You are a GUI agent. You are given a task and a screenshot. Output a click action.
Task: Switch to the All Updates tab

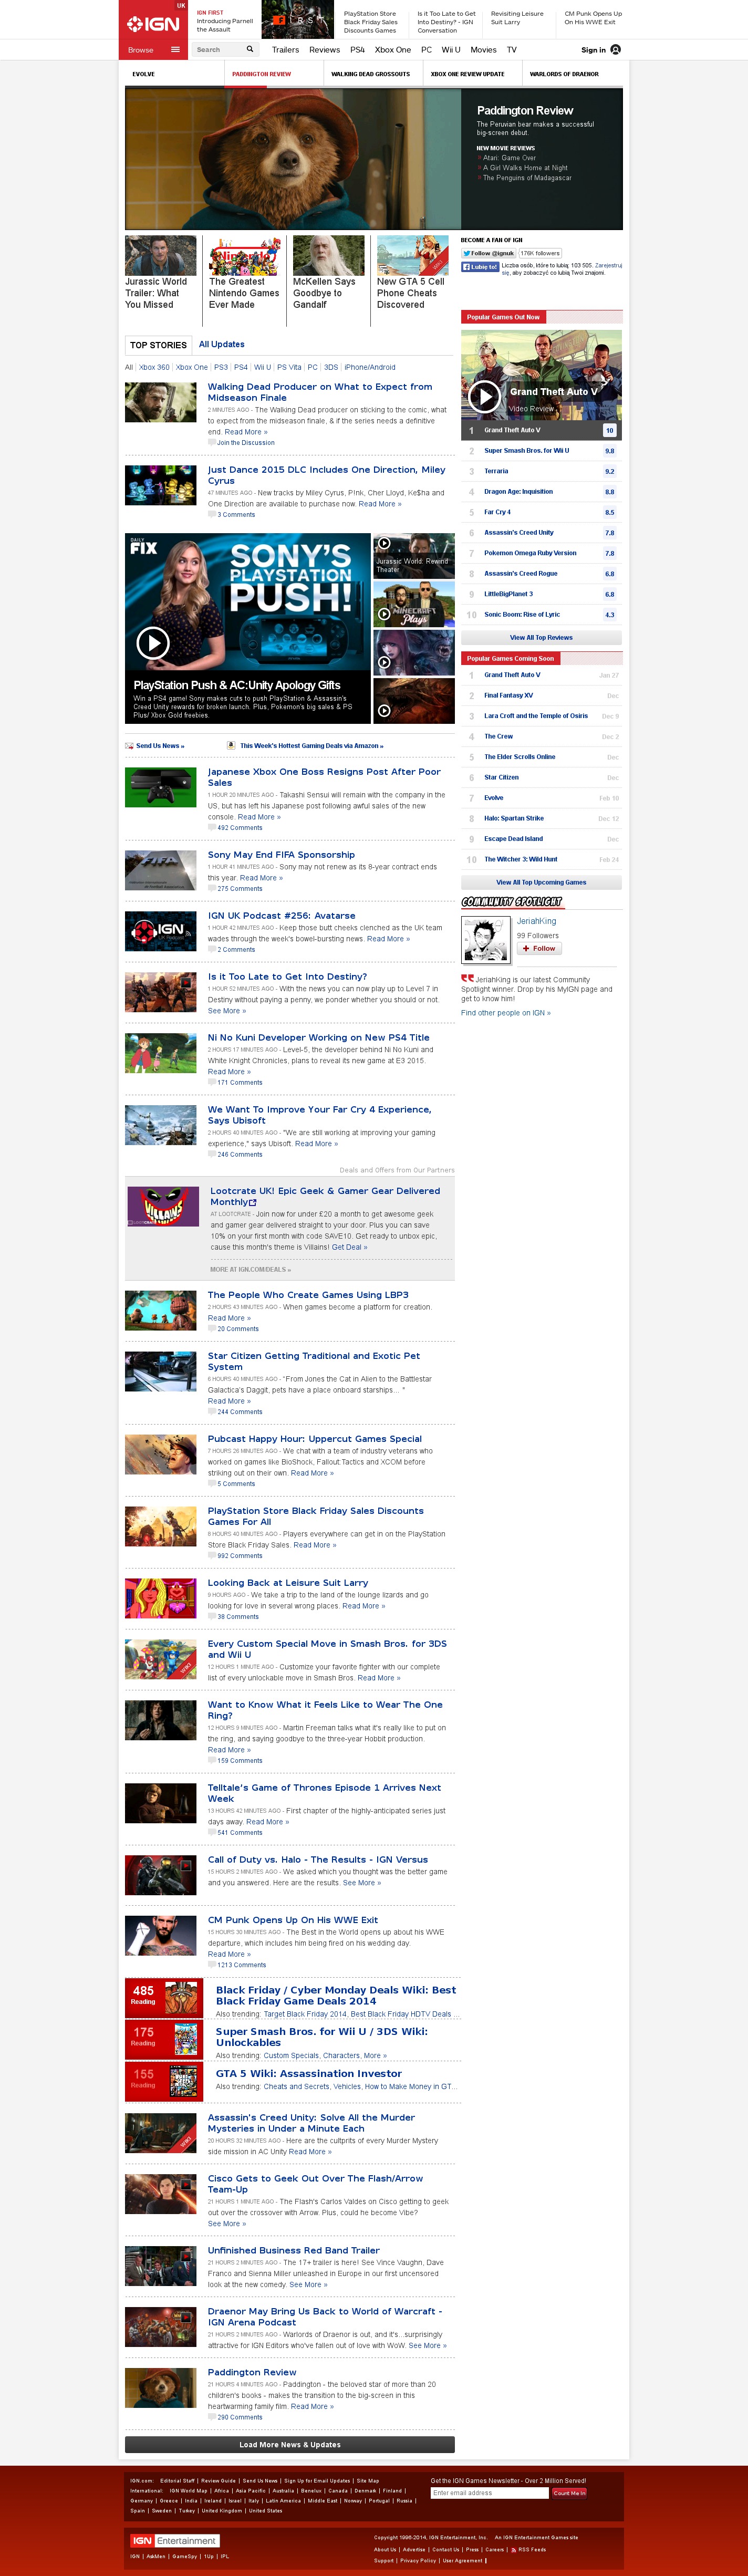click(221, 344)
